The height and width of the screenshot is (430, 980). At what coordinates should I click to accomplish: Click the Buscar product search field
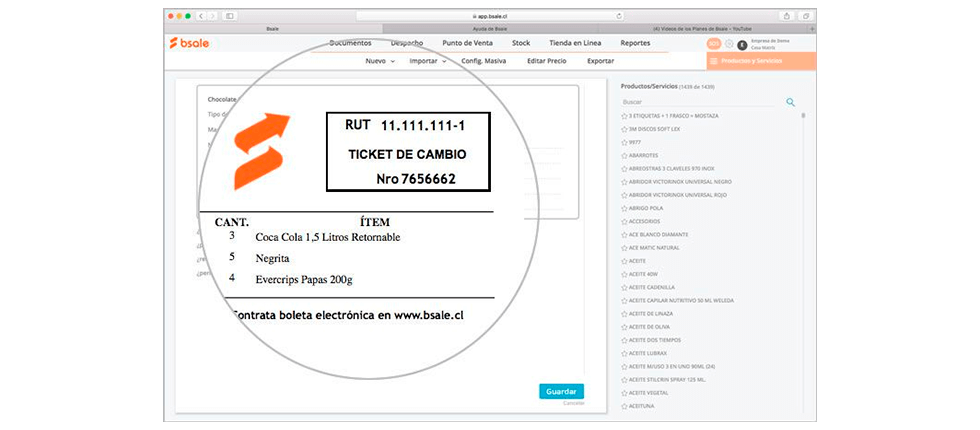(700, 102)
